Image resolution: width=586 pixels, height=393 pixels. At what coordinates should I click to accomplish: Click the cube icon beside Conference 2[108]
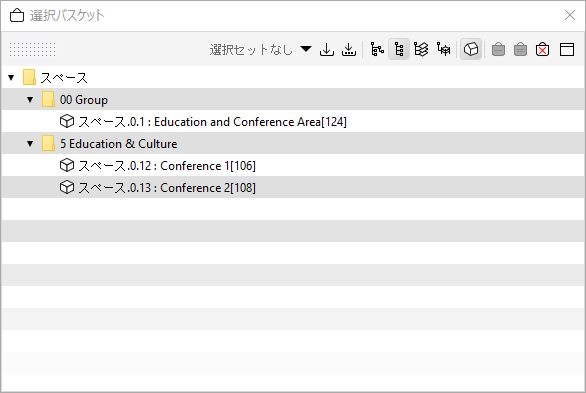67,187
